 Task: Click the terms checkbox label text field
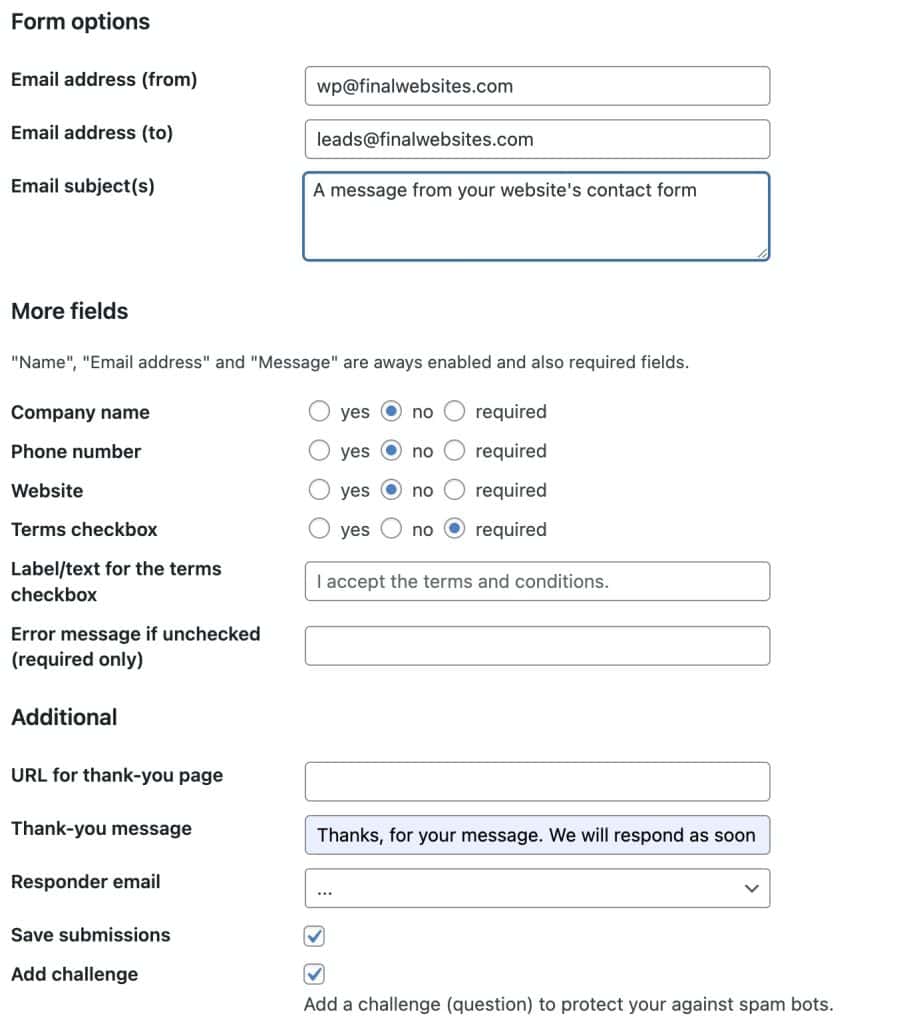pyautogui.click(x=536, y=581)
